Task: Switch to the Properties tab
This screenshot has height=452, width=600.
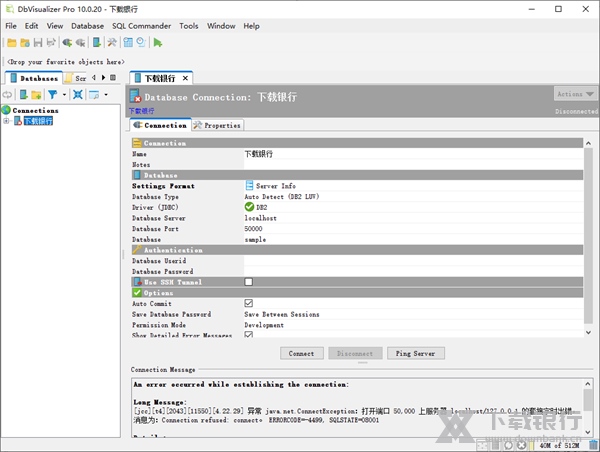Action: 217,125
